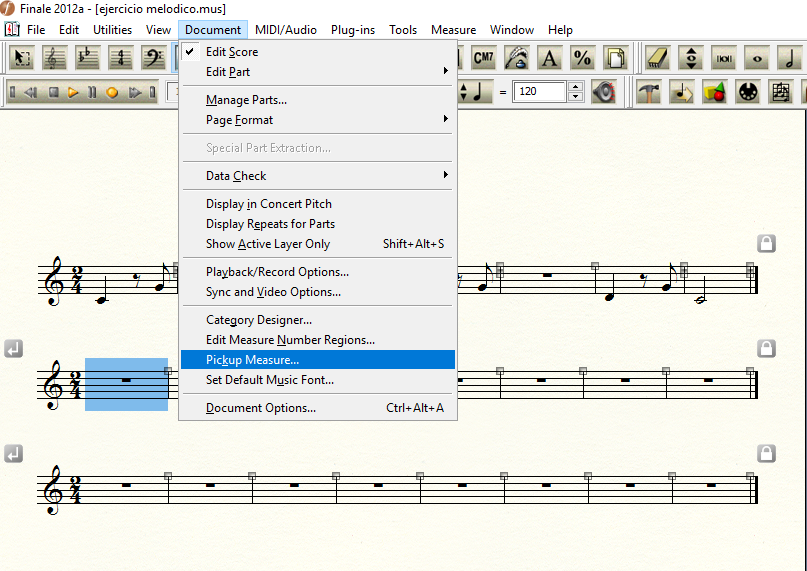This screenshot has height=571, width=807.
Task: Choose Pickup Measure from the Document menu
Action: [252, 360]
